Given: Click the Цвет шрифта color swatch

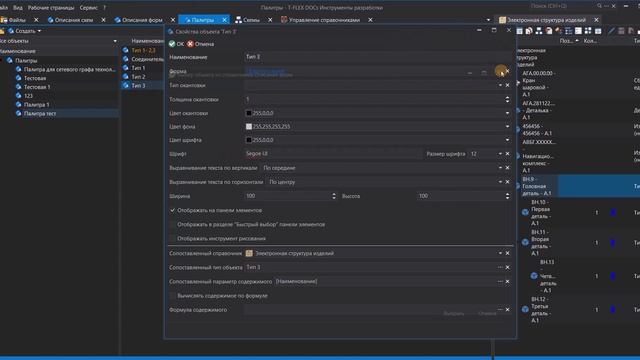Looking at the screenshot, I should click(x=249, y=140).
